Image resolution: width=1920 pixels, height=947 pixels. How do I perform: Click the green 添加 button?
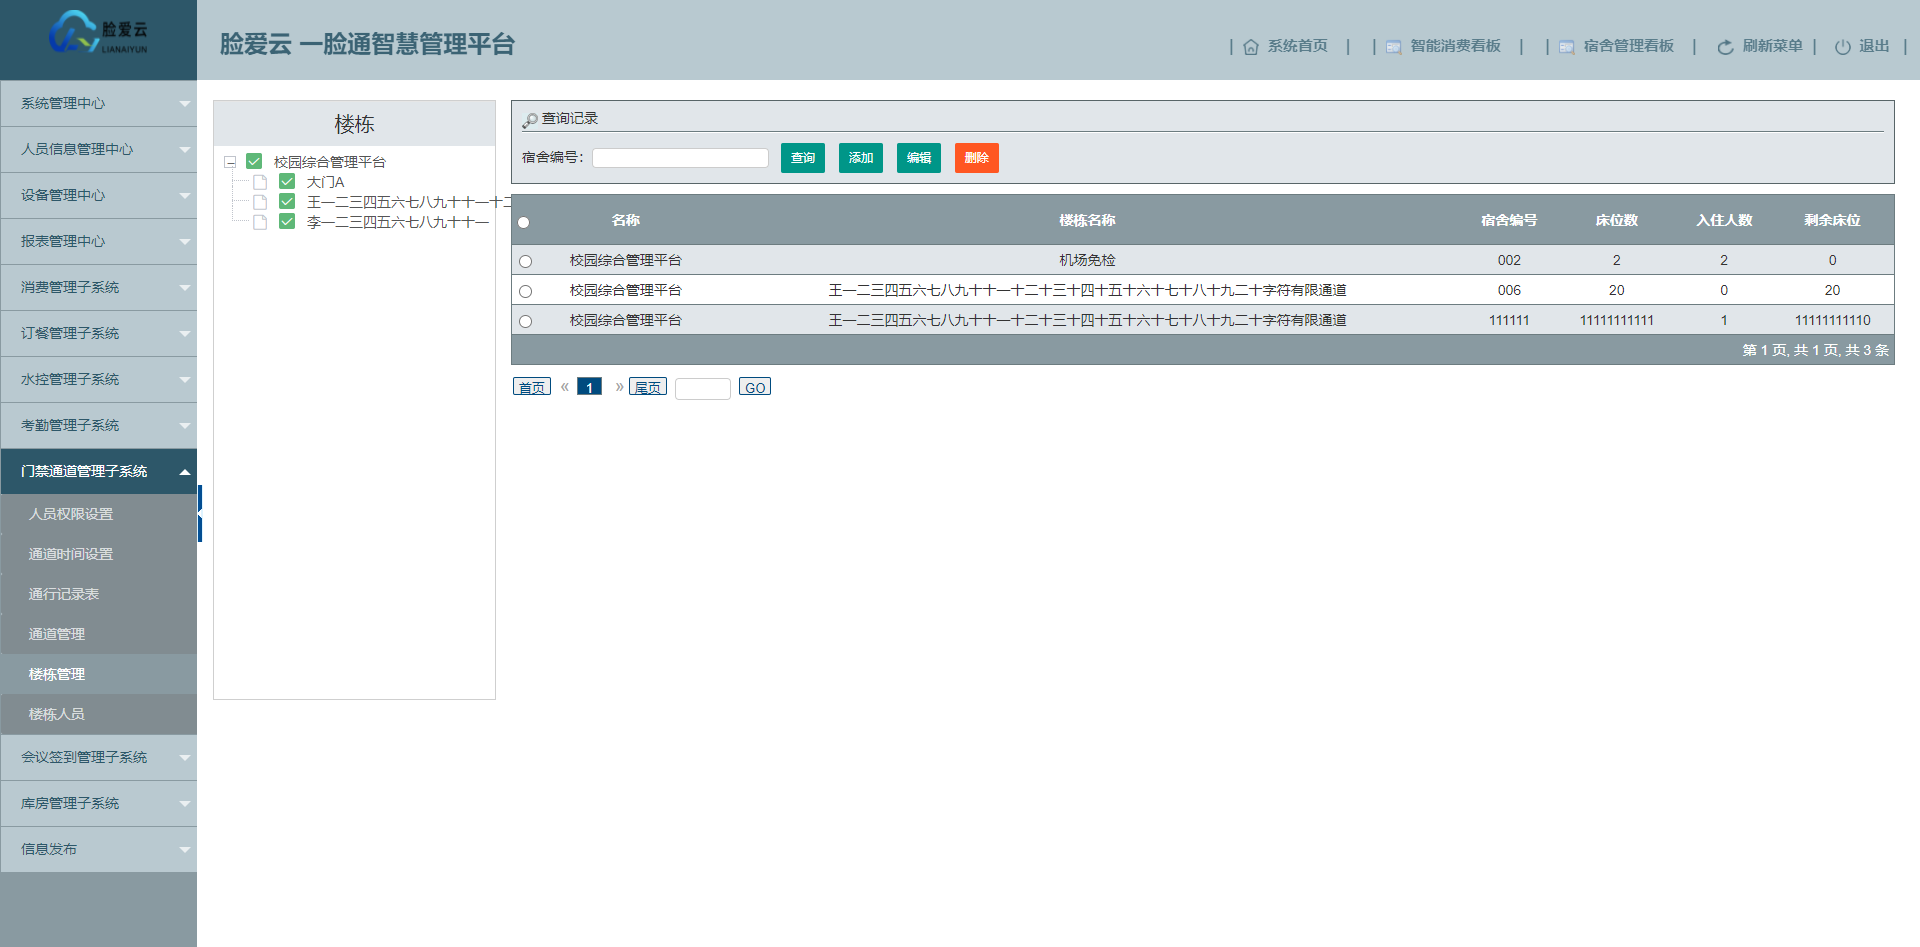pos(861,158)
